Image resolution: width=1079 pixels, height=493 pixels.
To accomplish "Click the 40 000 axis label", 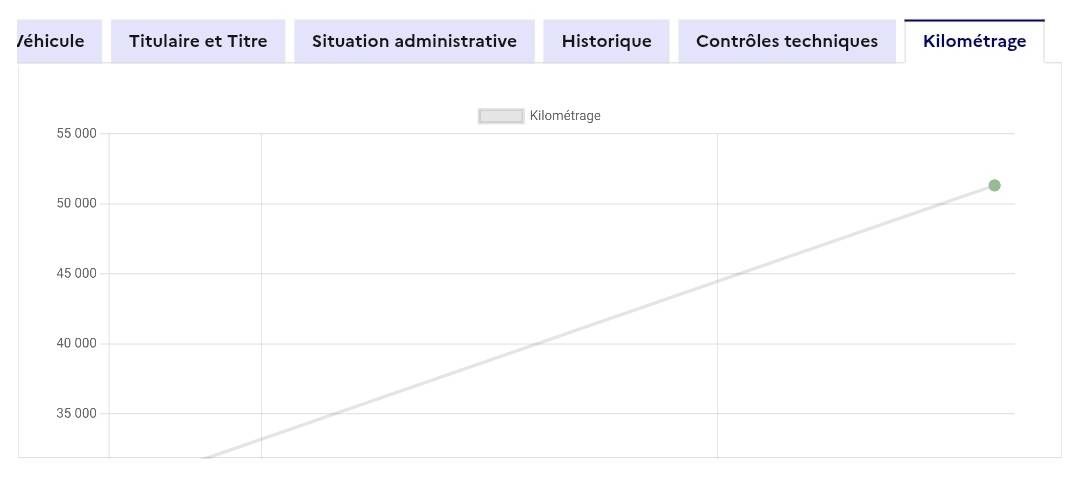I will click(x=76, y=344).
